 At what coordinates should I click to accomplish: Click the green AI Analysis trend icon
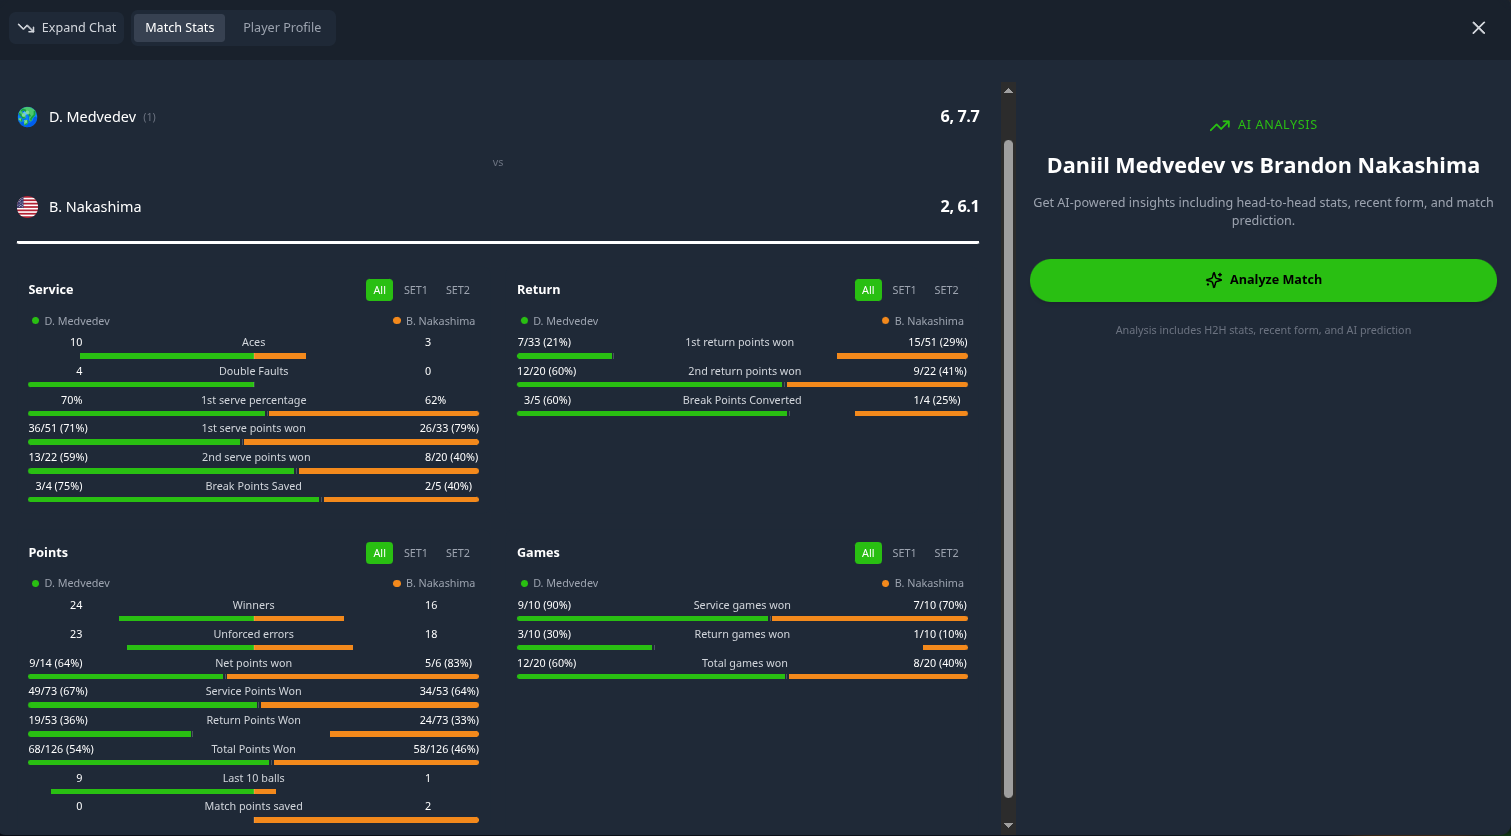pyautogui.click(x=1219, y=125)
